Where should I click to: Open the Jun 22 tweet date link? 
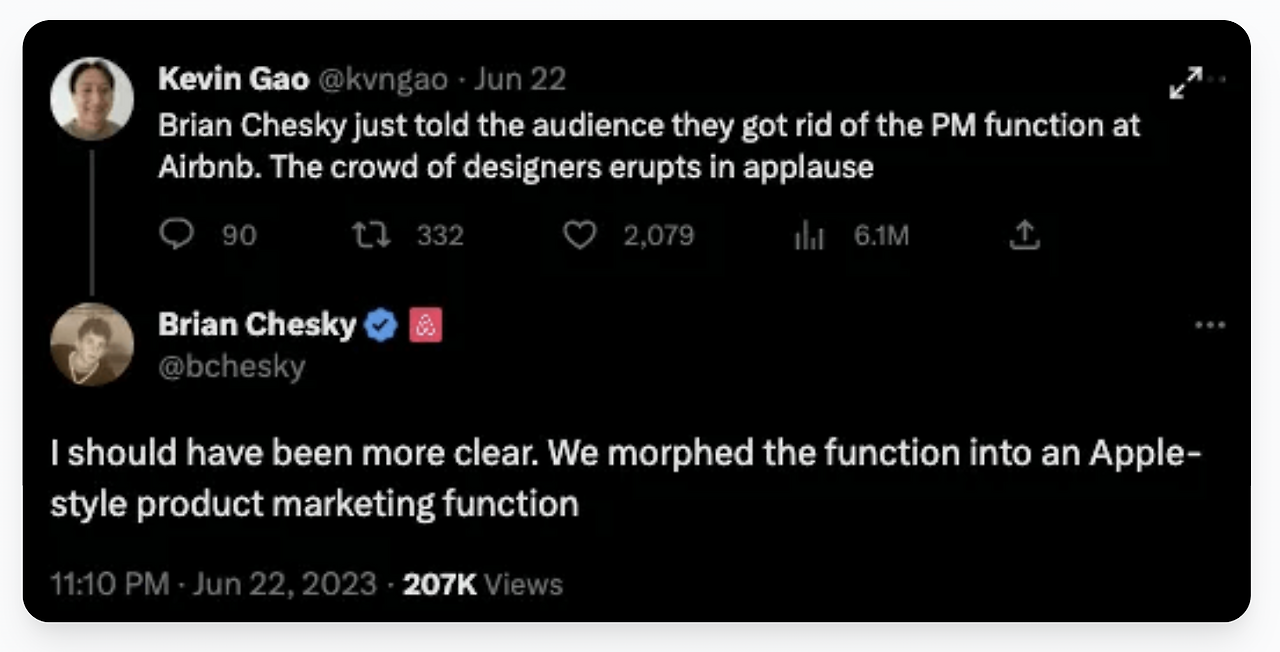click(x=519, y=80)
